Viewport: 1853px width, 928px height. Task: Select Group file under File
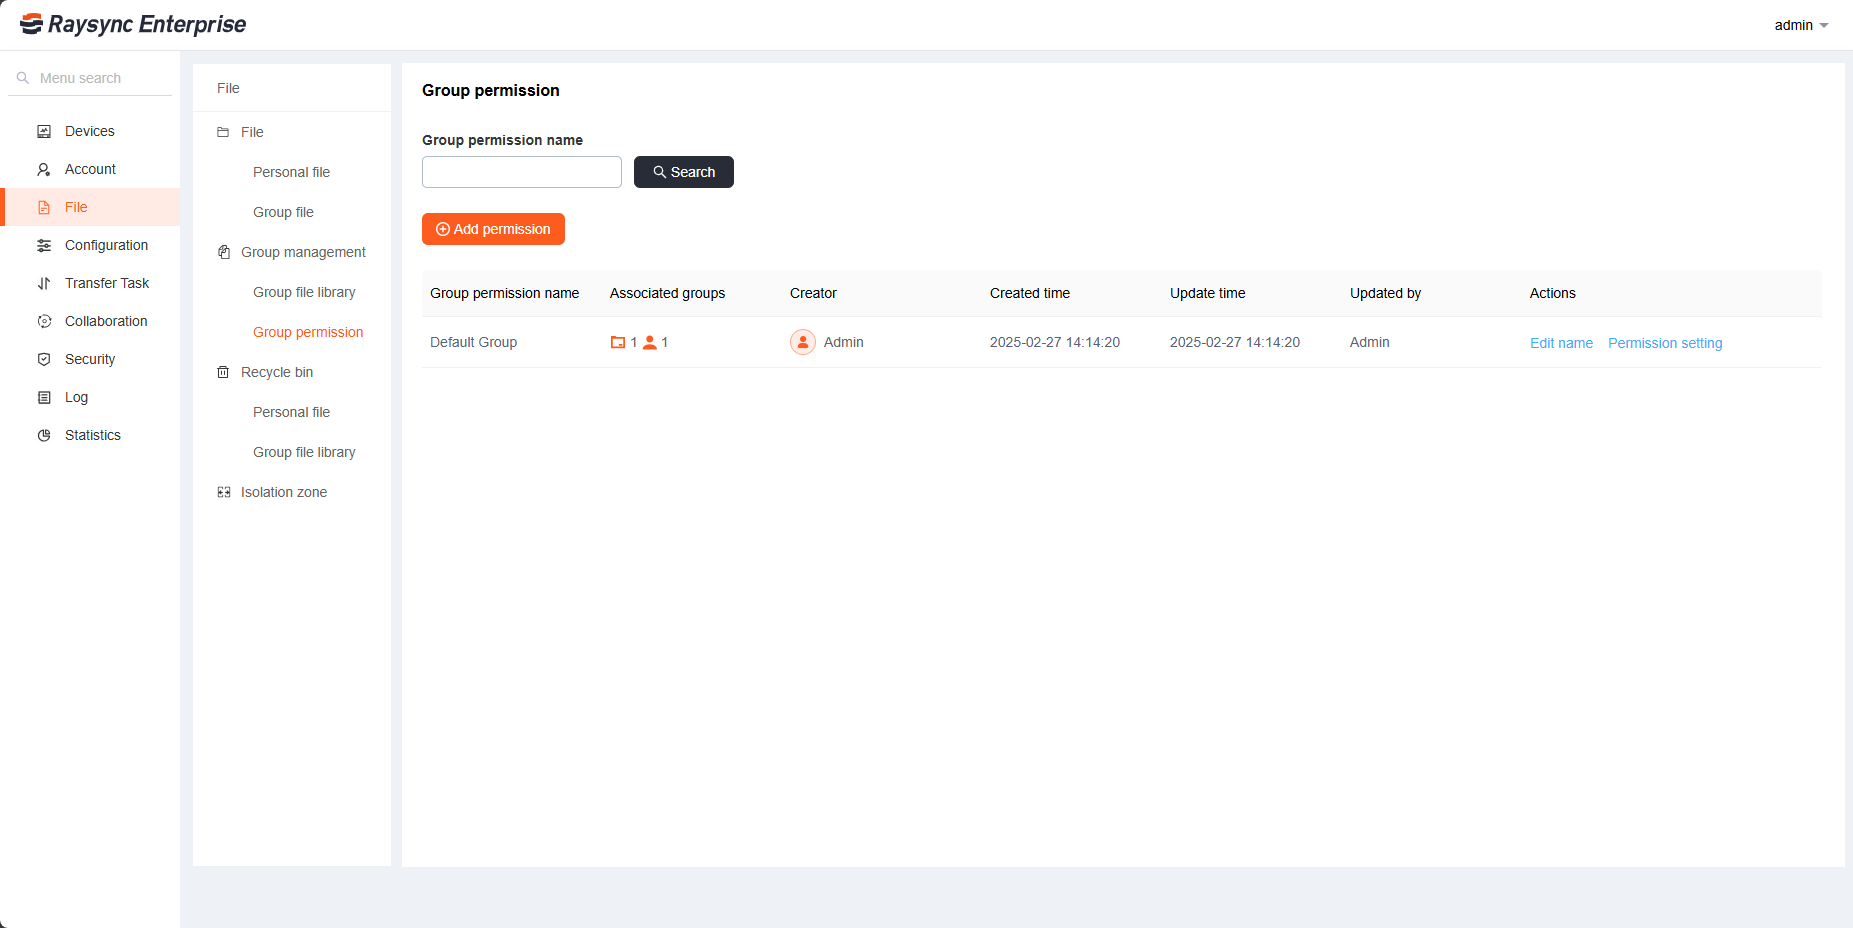click(x=283, y=212)
